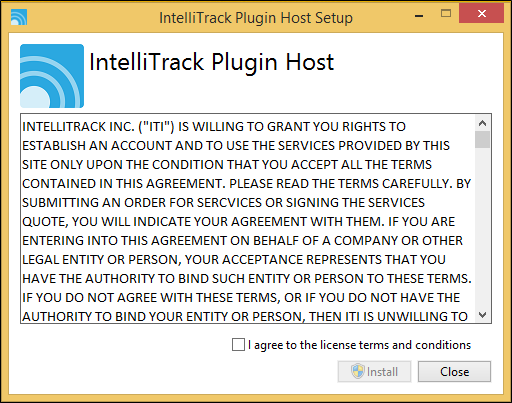
Task: Click the license scrollbar thumb
Action: pyautogui.click(x=482, y=140)
